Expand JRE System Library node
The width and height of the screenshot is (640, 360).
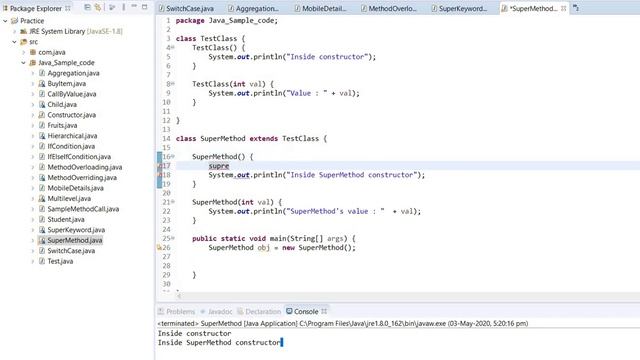pos(14,31)
